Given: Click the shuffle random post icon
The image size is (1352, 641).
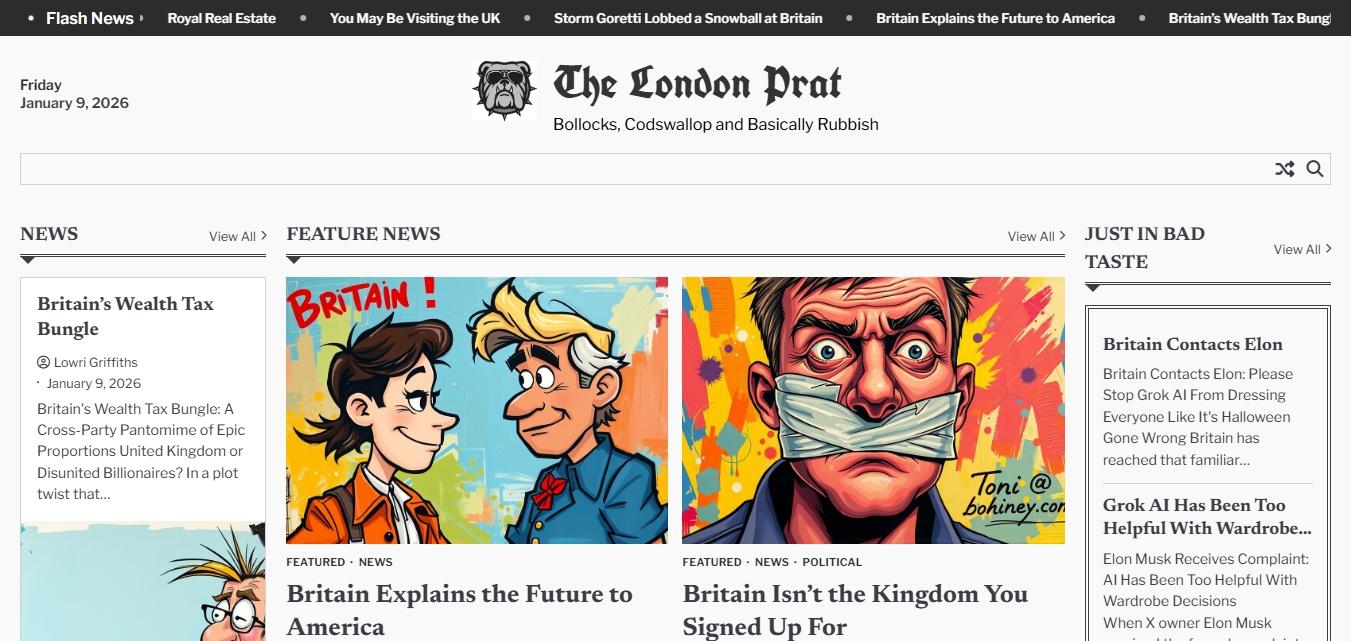Looking at the screenshot, I should [x=1285, y=169].
